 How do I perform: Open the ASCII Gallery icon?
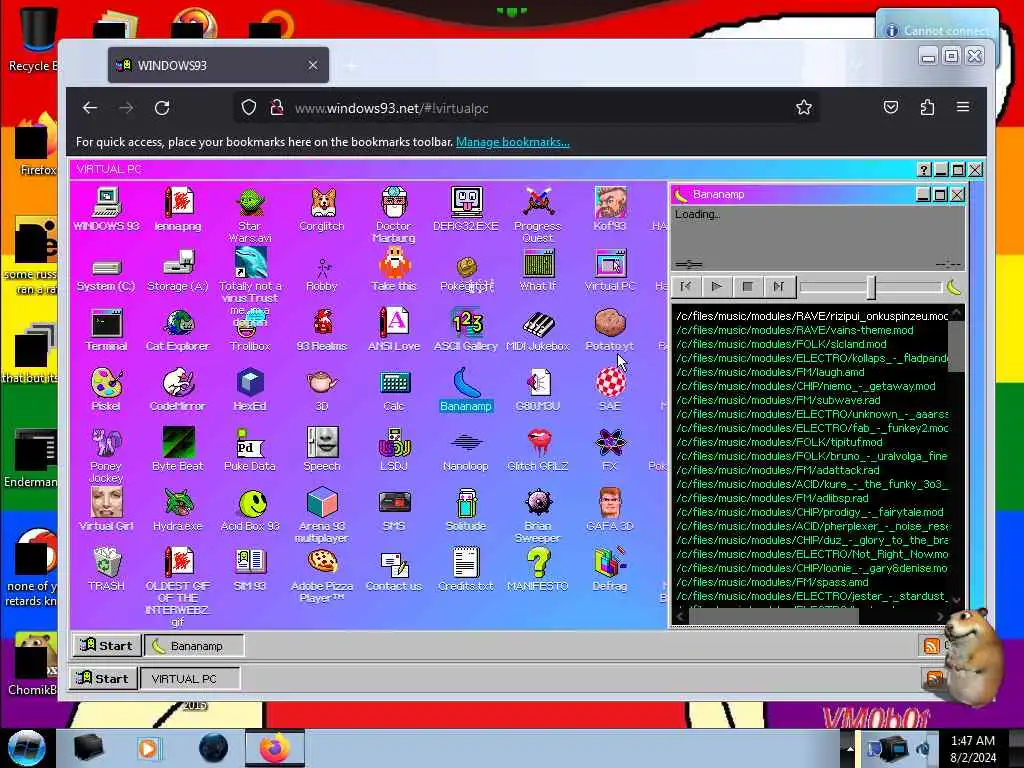pos(466,330)
